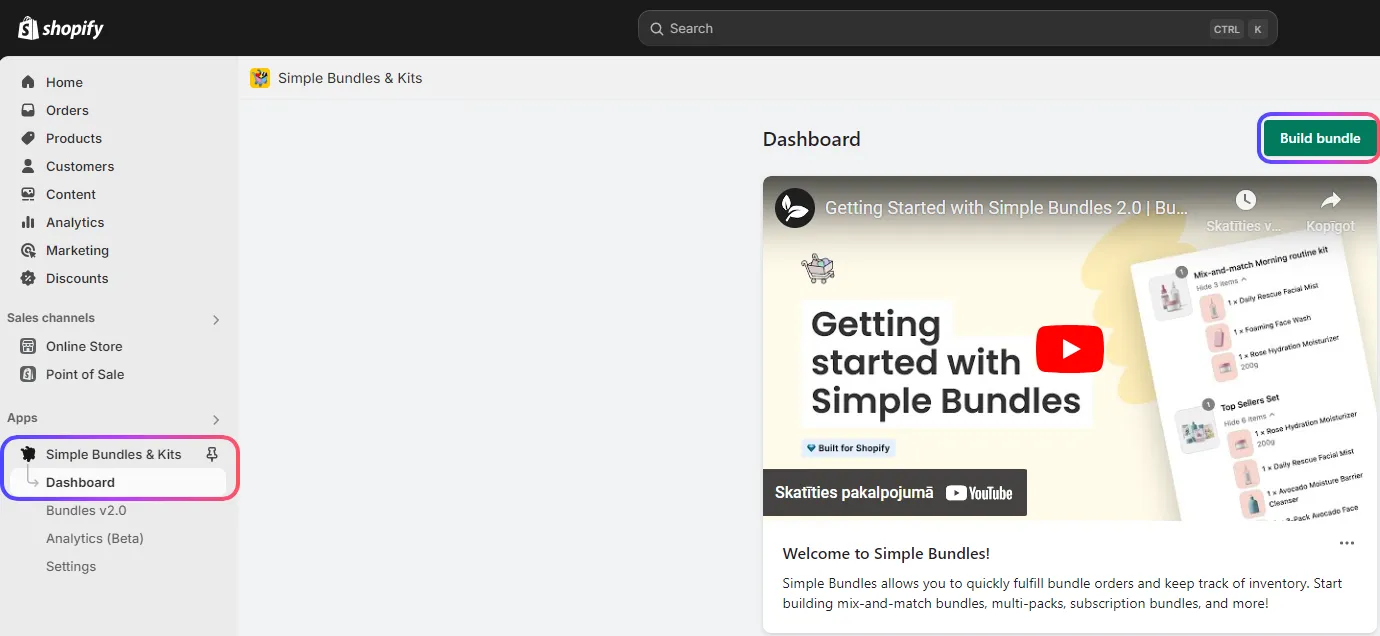Click the Online Store storefront icon
Viewport: 1380px width, 636px height.
[28, 346]
